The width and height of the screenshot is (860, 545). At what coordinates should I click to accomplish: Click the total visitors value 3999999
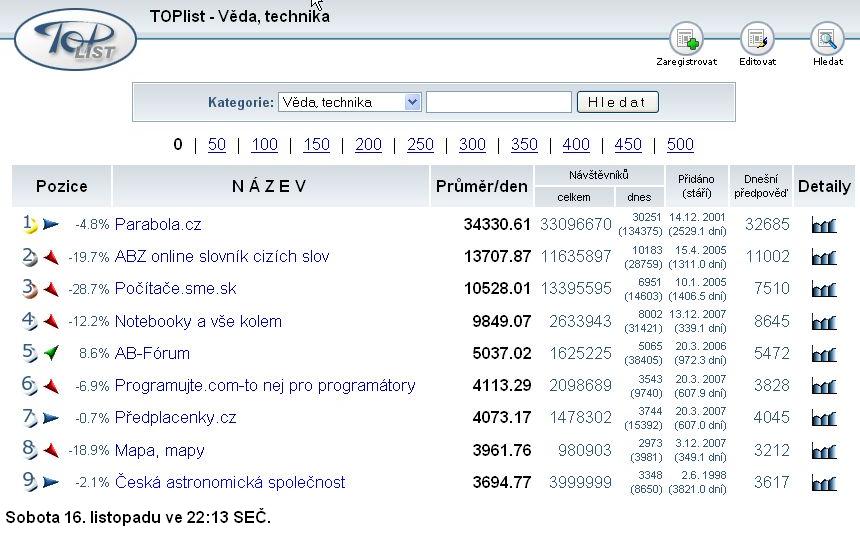[580, 482]
